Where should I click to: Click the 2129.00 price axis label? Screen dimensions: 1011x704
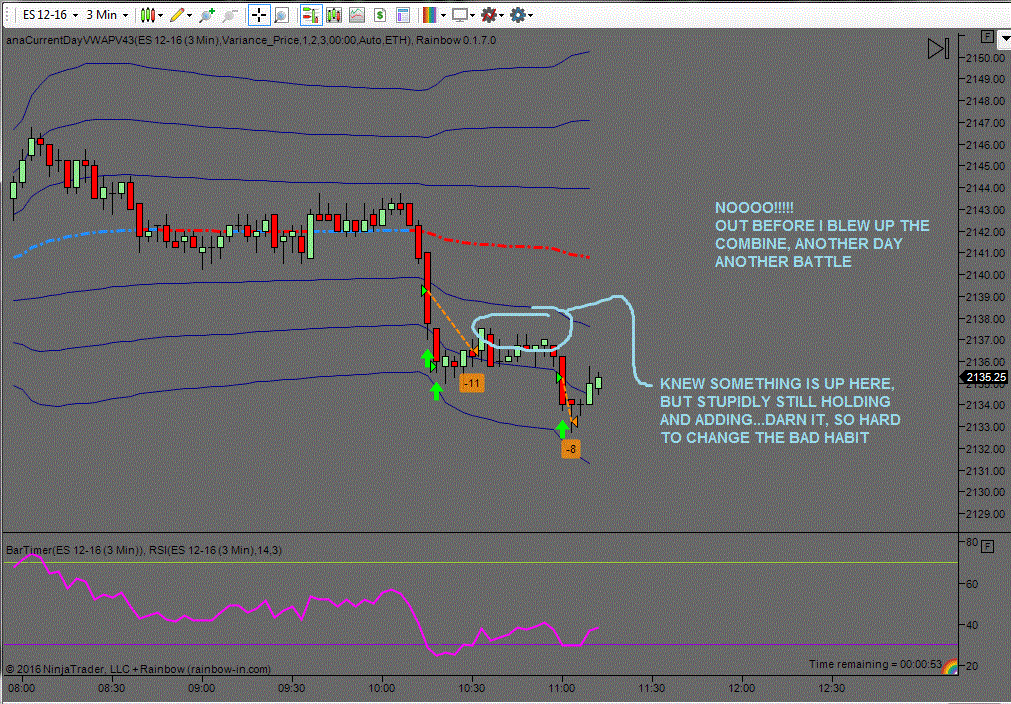(986, 514)
